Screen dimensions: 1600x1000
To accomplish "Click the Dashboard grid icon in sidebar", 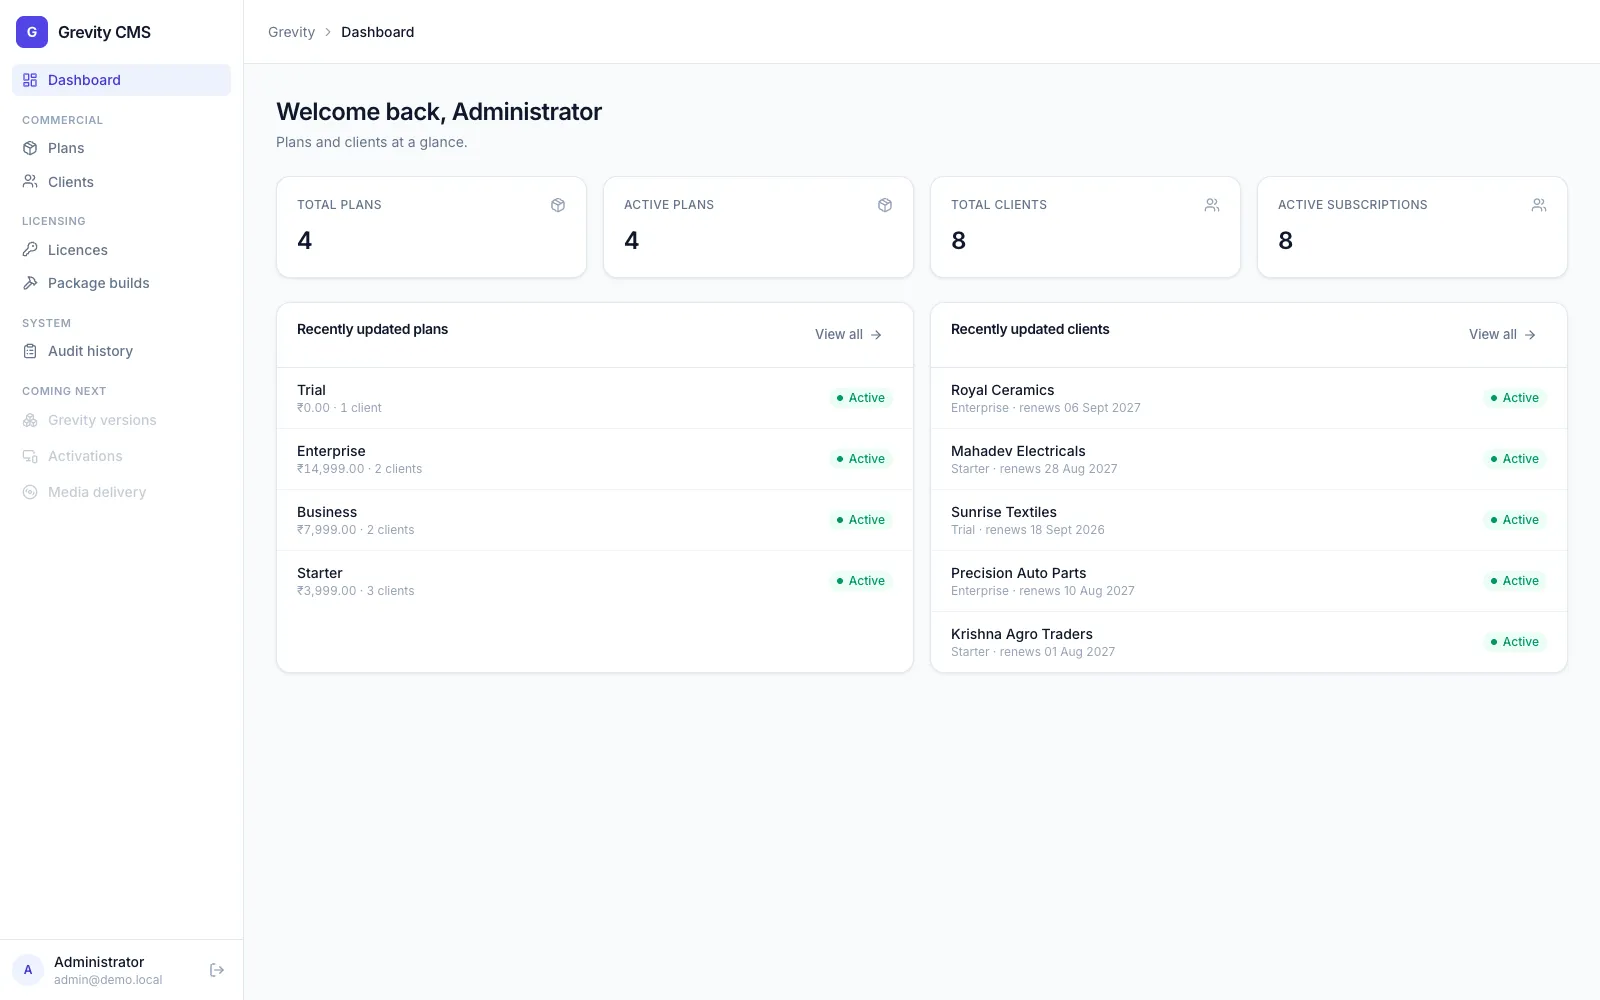I will (30, 80).
